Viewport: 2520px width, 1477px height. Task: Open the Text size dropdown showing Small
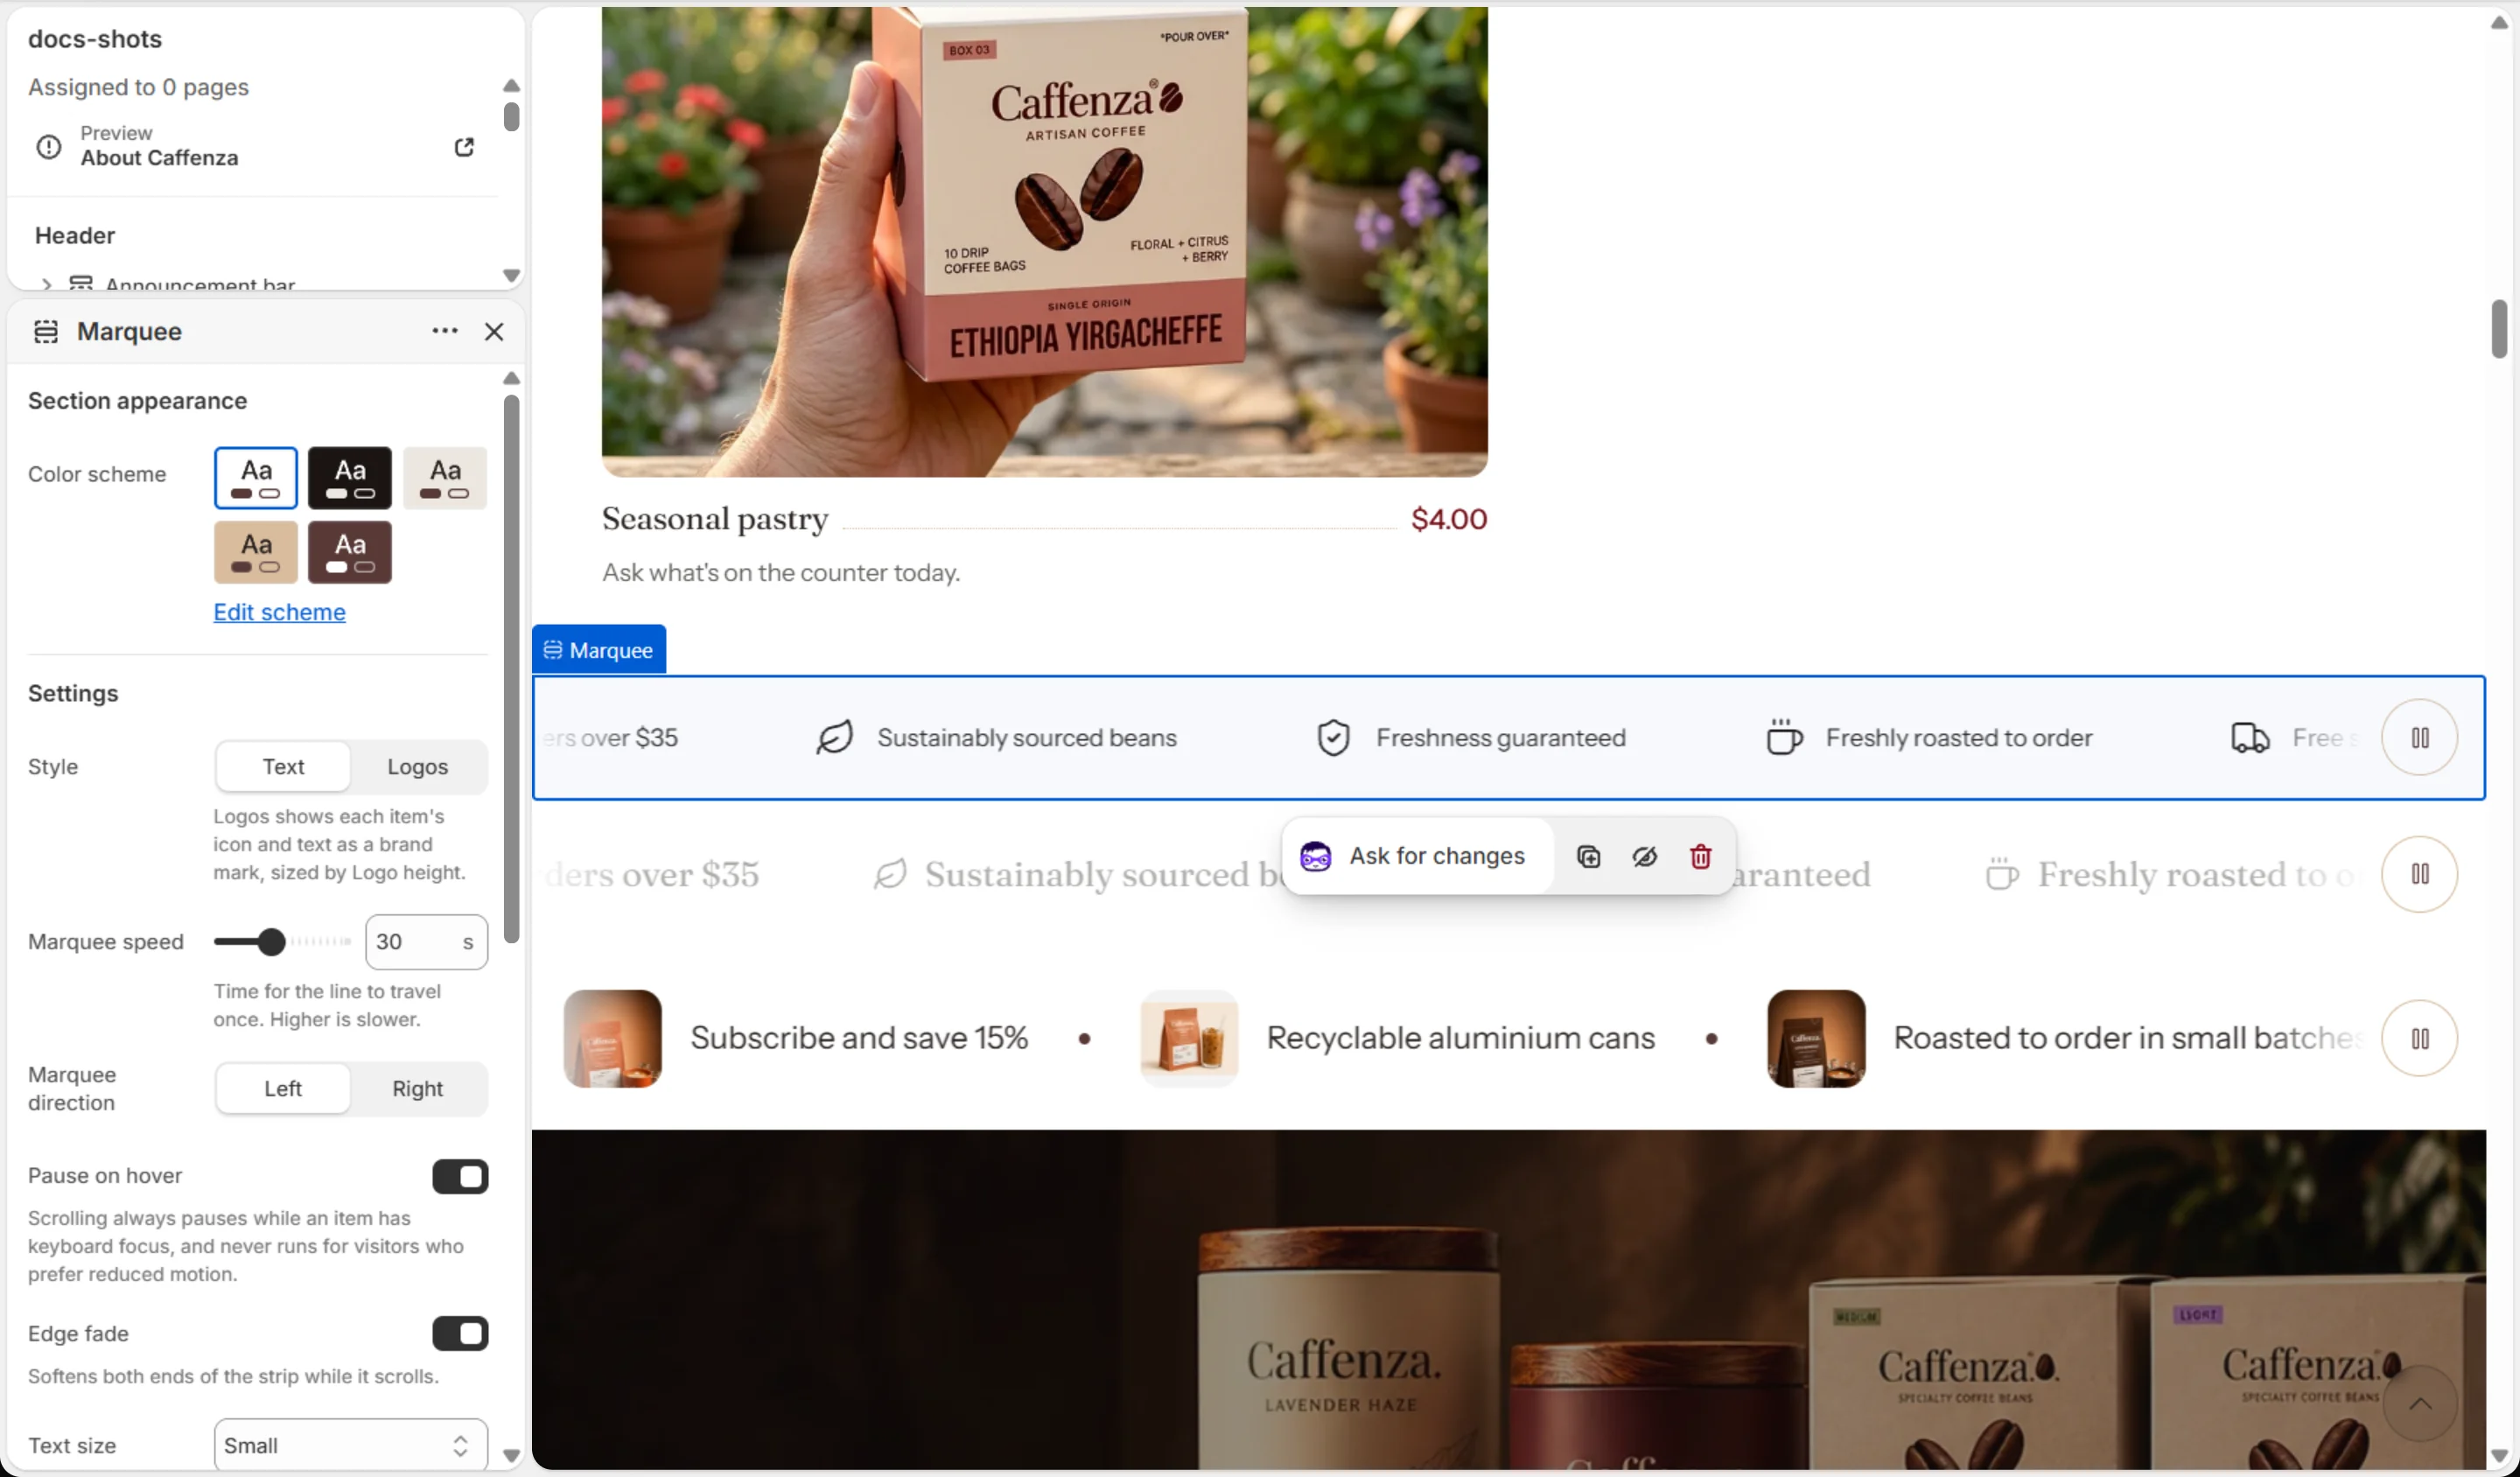click(350, 1445)
